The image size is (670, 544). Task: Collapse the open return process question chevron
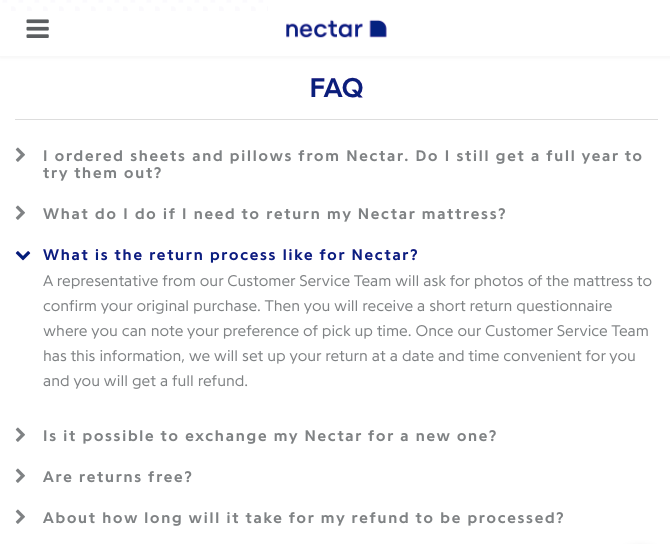22,255
